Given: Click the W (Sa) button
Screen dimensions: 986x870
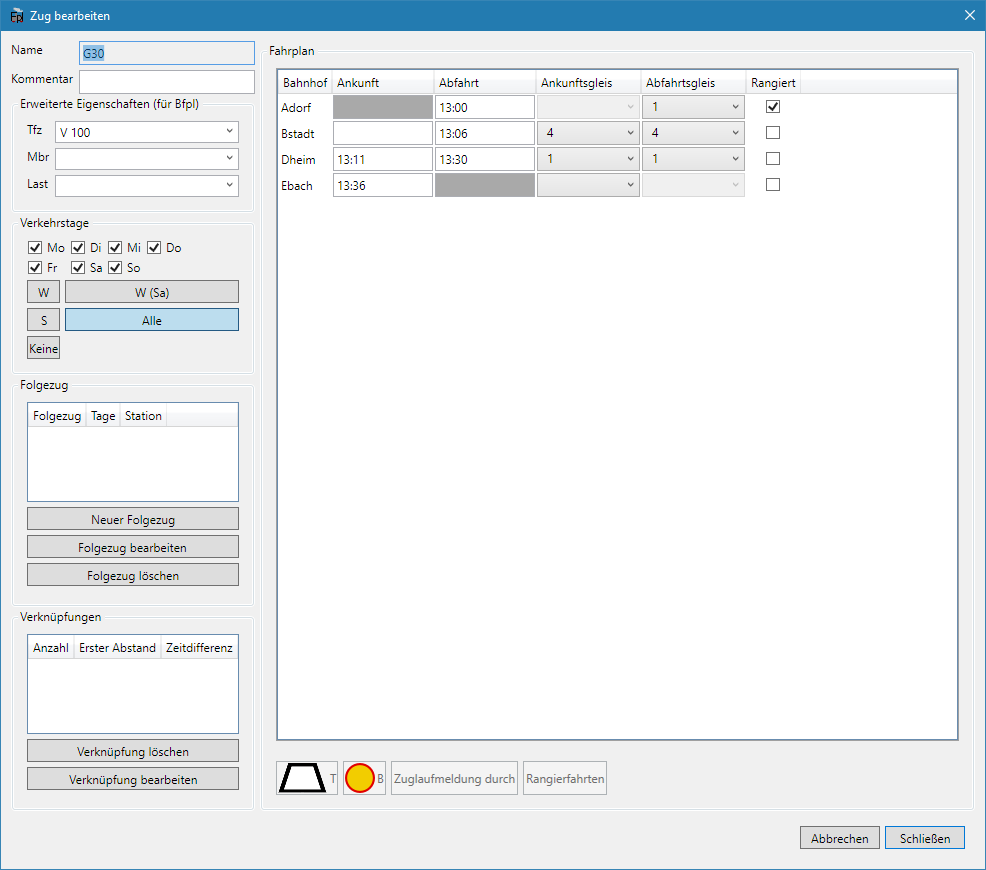Looking at the screenshot, I should coord(152,292).
